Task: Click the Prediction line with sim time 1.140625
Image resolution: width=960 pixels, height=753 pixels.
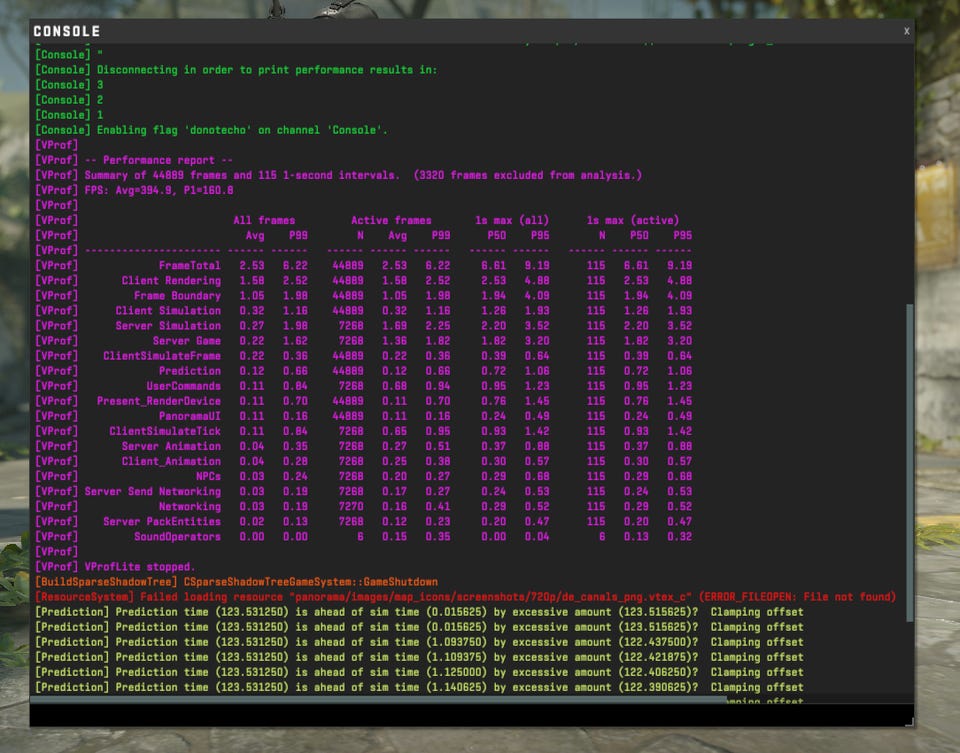Action: pyautogui.click(x=419, y=687)
